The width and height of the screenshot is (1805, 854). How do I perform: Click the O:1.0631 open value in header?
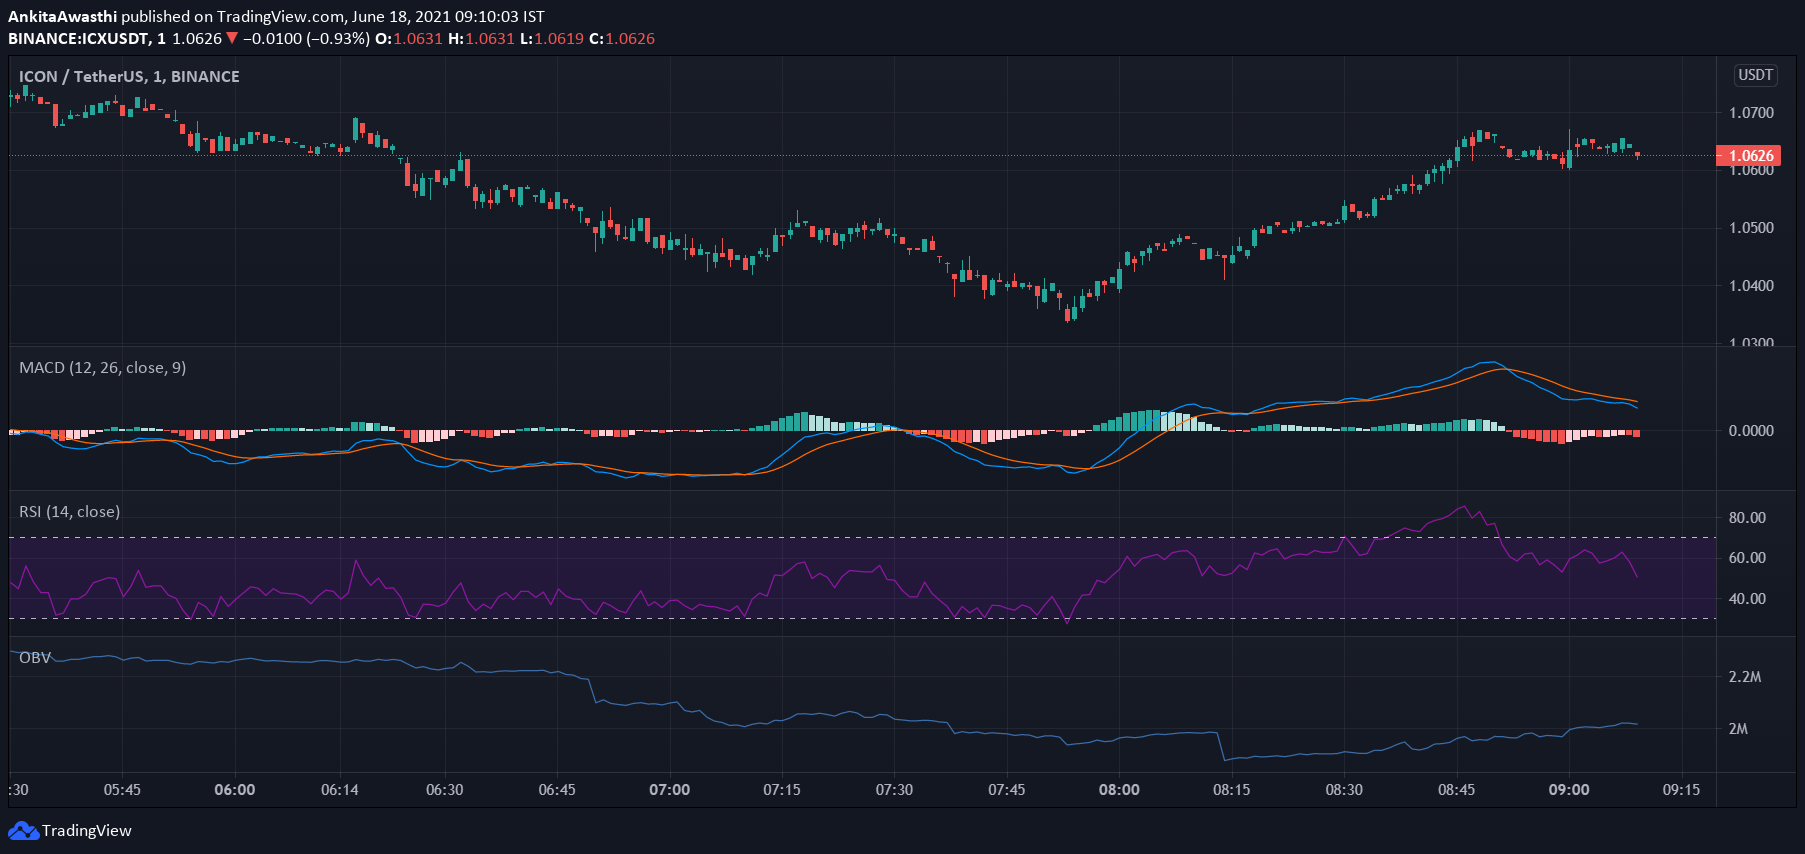pos(409,39)
